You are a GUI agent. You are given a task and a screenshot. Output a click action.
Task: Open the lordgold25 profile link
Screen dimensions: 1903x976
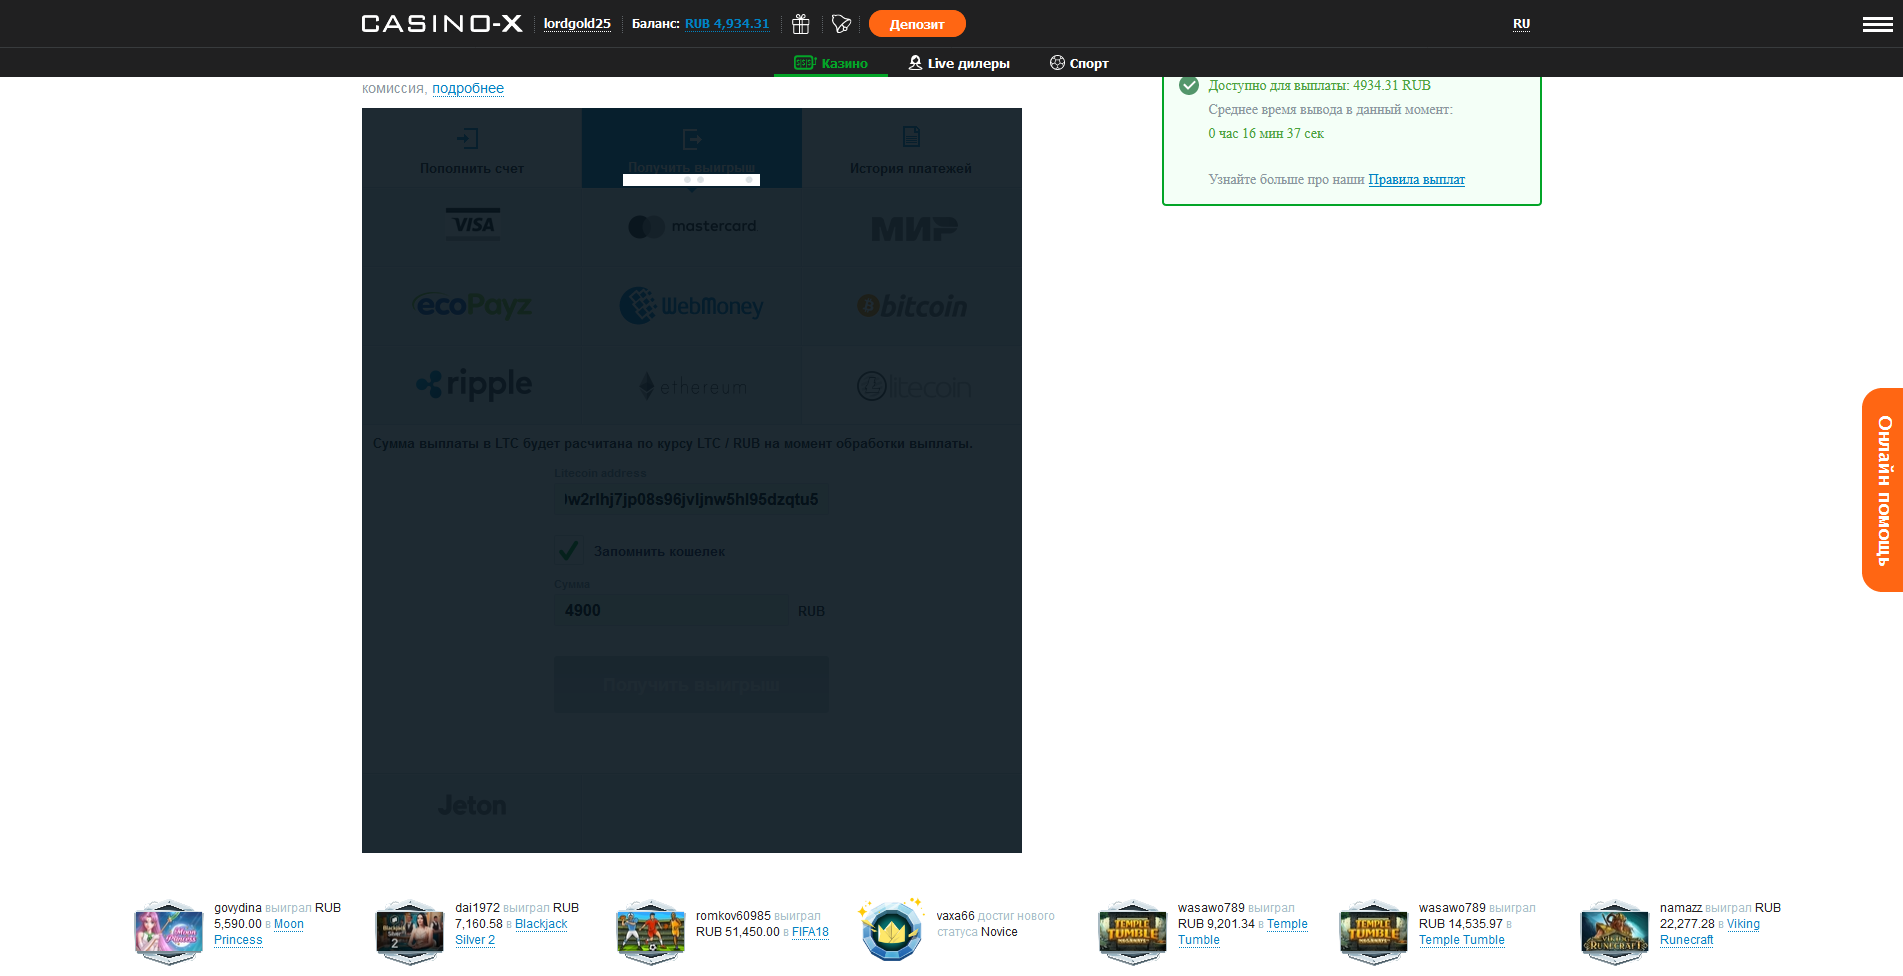point(577,24)
